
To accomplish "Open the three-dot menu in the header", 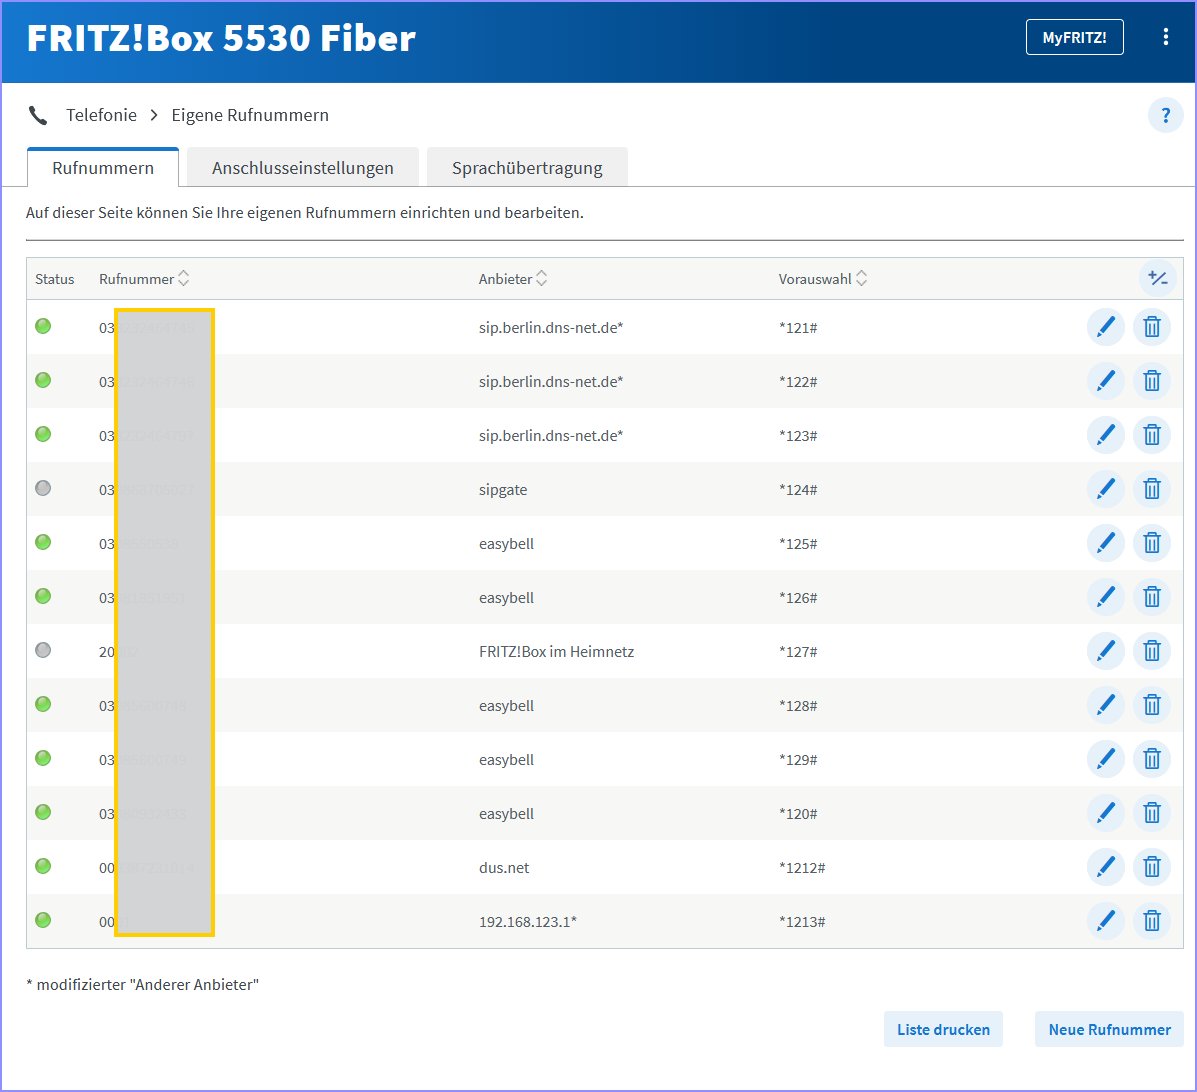I will point(1165,37).
